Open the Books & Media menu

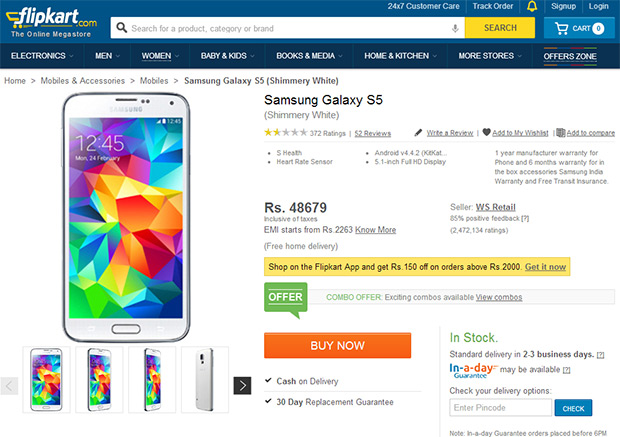310,56
